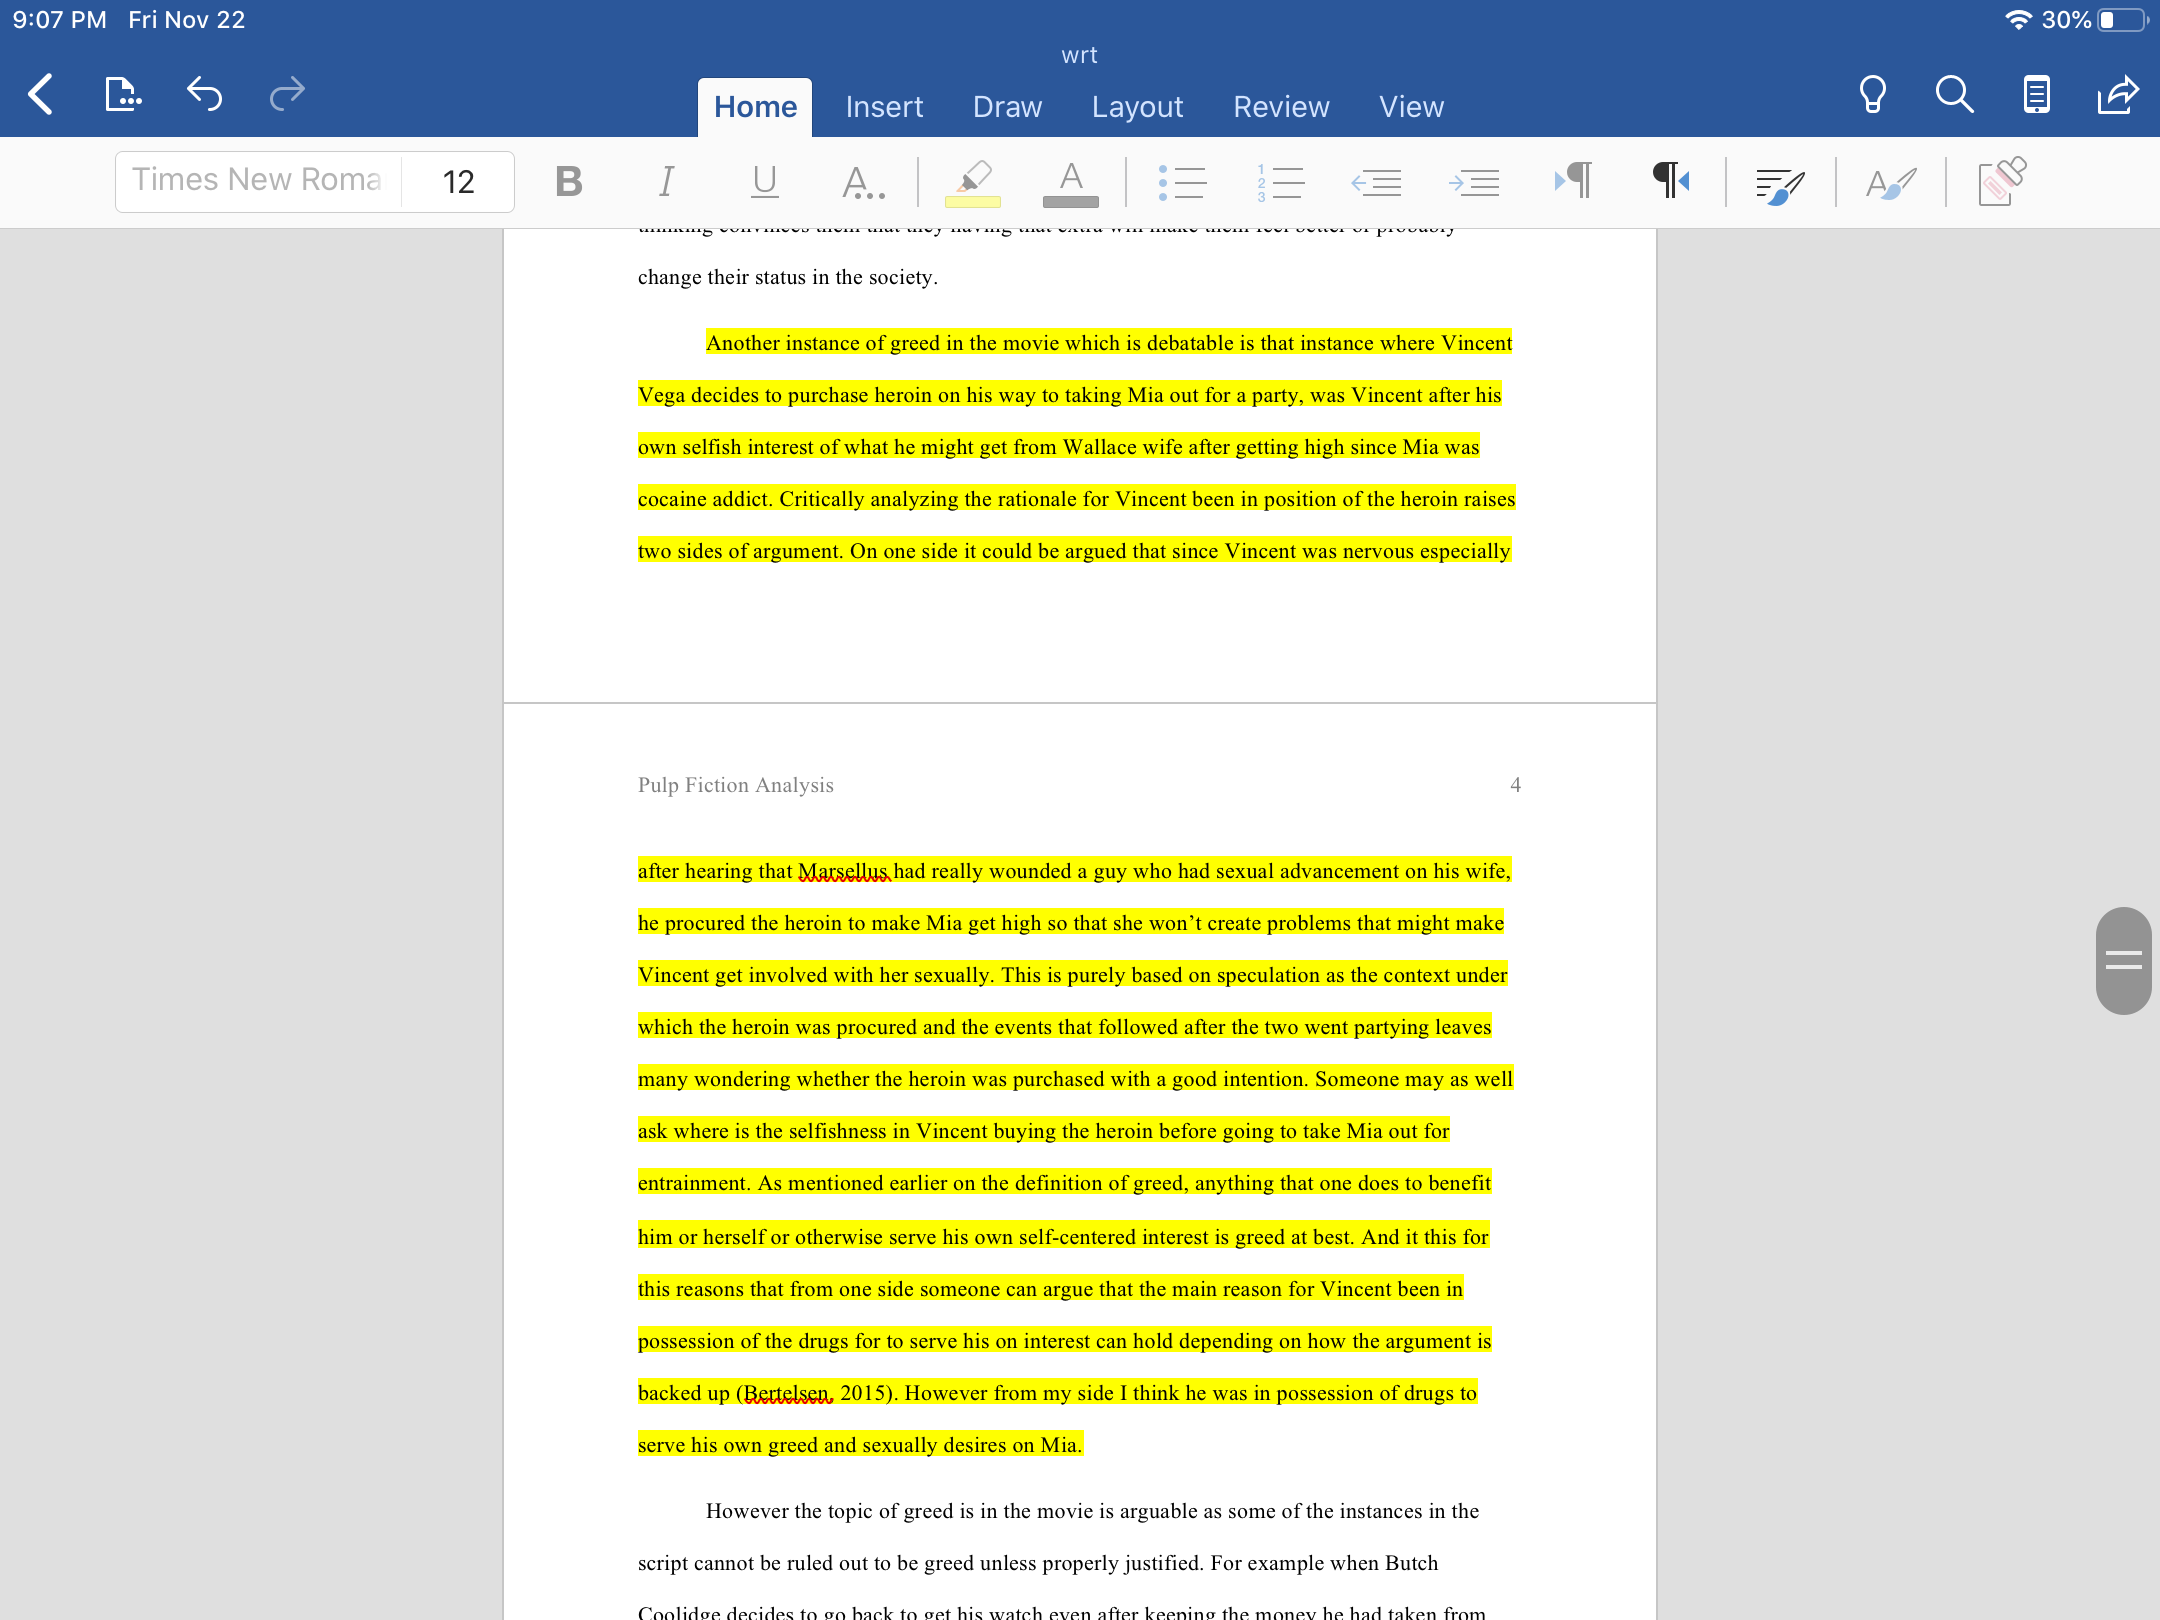Screen dimensions: 2160x1620
Task: Toggle italic formatting
Action: pyautogui.click(x=666, y=182)
